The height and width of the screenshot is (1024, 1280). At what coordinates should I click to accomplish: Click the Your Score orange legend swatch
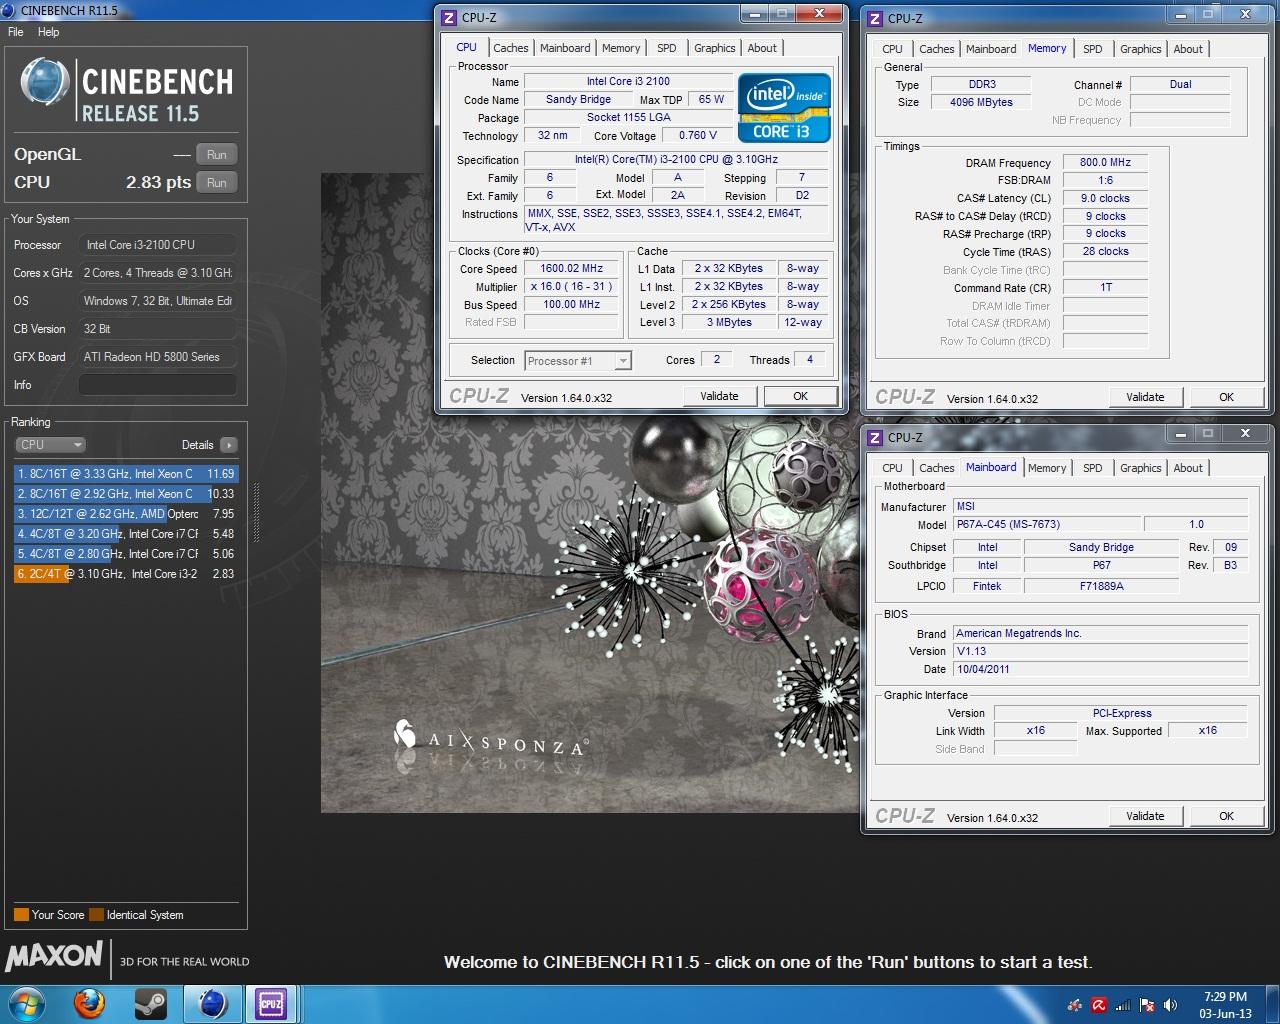click(x=21, y=915)
